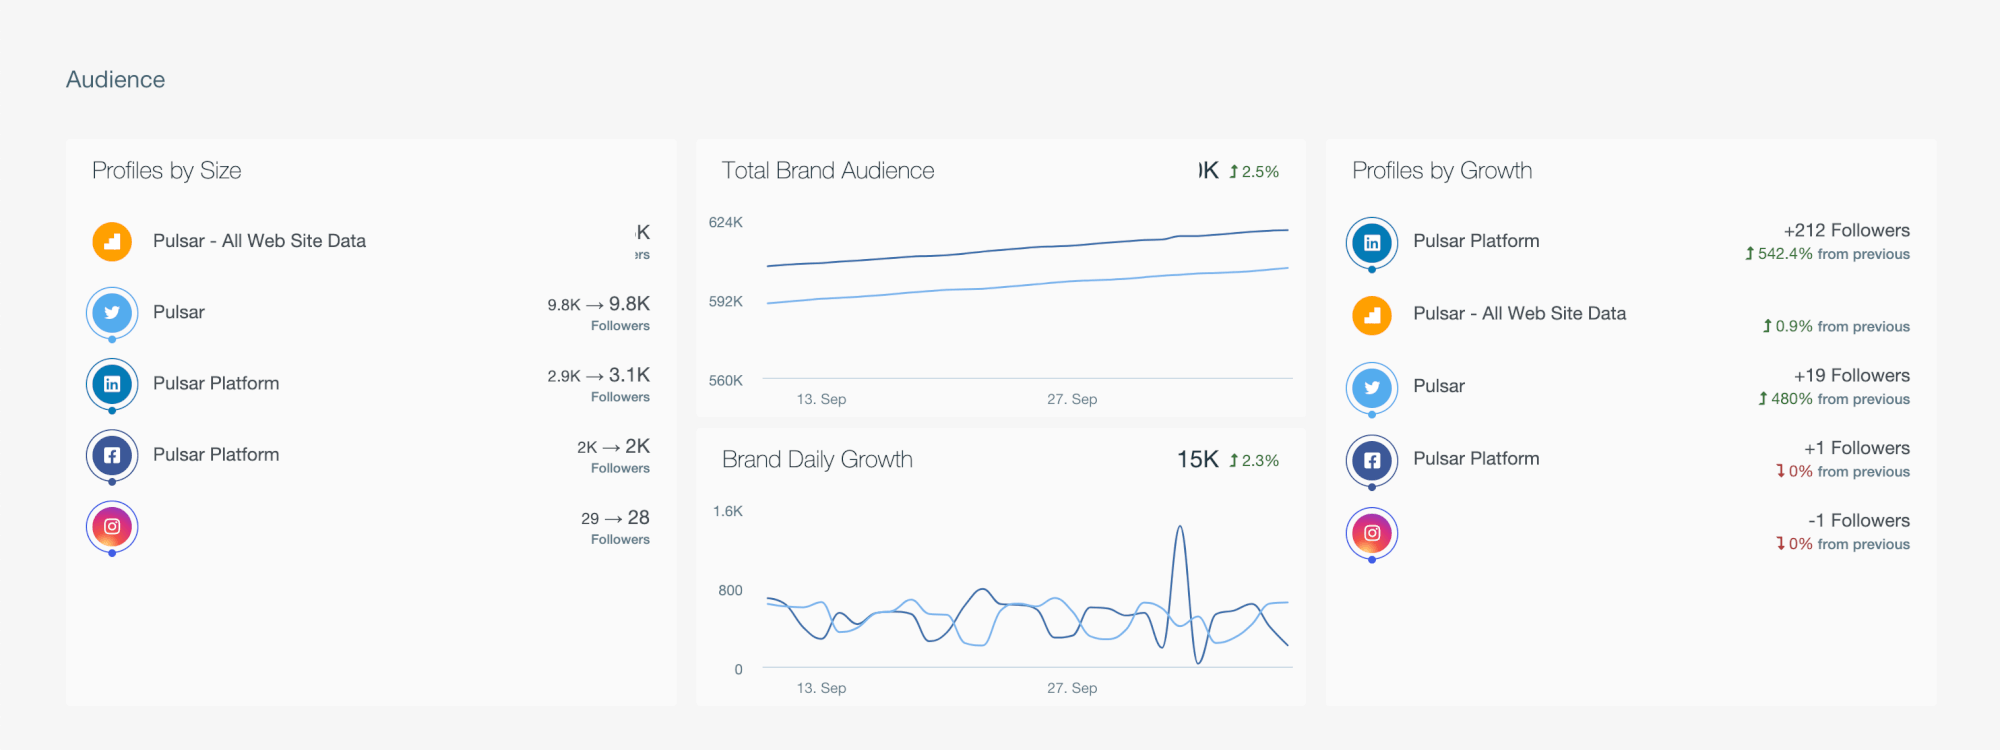Click the tall spike in Brand Daily Growth chart
2000x750 pixels.
tap(1180, 528)
